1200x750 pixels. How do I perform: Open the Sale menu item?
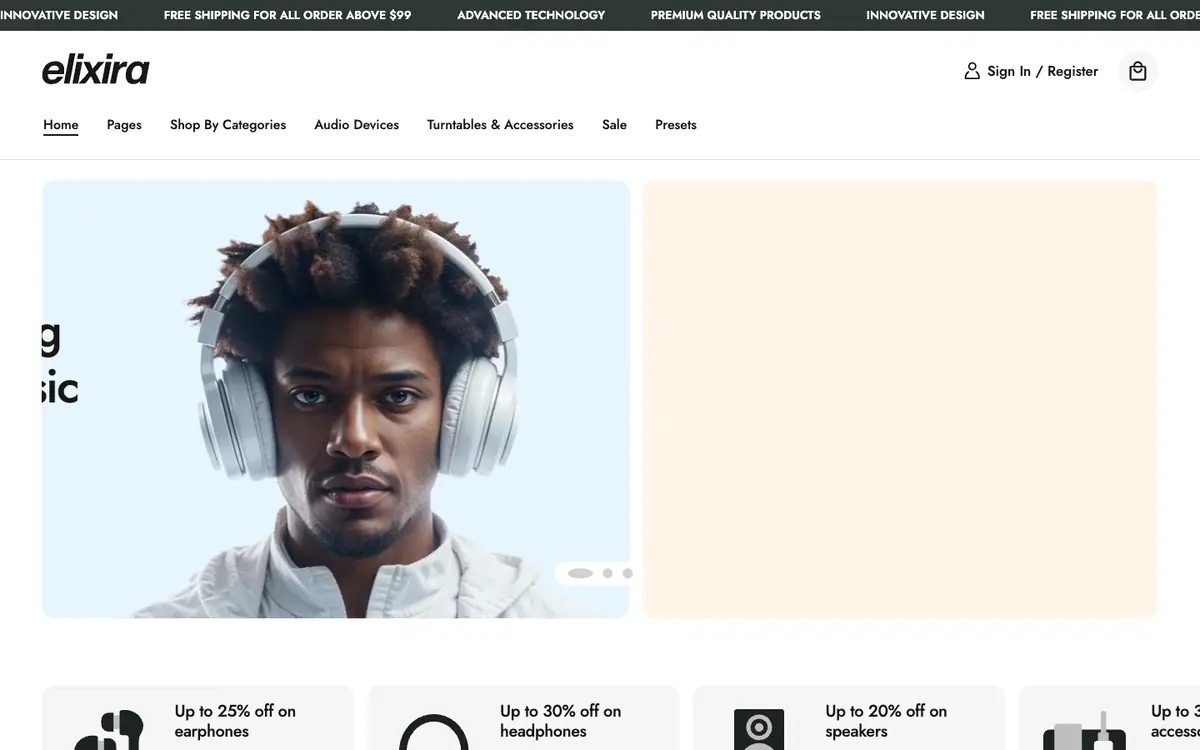click(614, 125)
